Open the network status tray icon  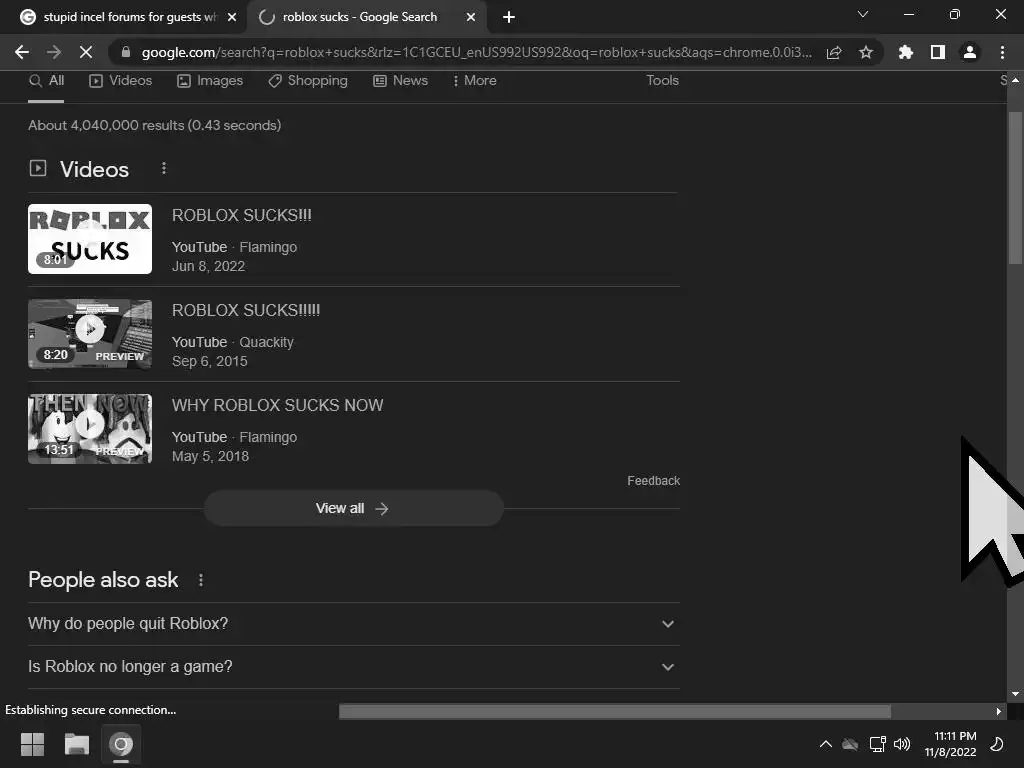coord(877,744)
